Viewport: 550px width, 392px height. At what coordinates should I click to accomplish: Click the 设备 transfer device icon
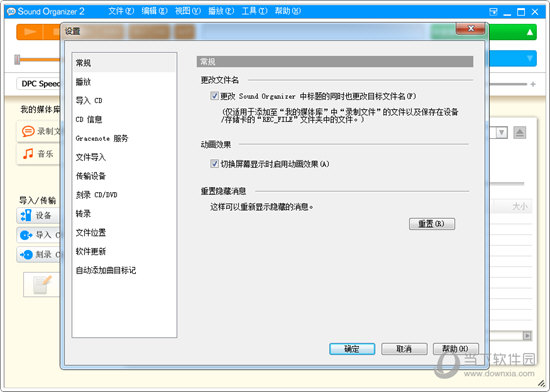click(26, 215)
